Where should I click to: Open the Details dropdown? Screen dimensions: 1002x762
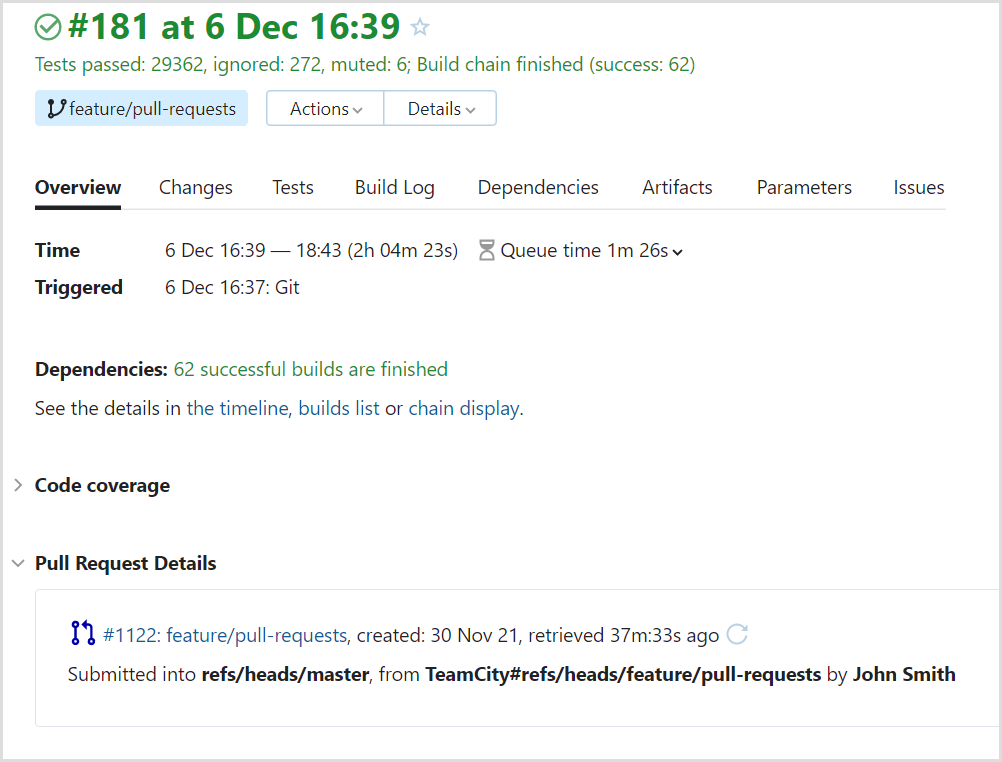pyautogui.click(x=439, y=108)
